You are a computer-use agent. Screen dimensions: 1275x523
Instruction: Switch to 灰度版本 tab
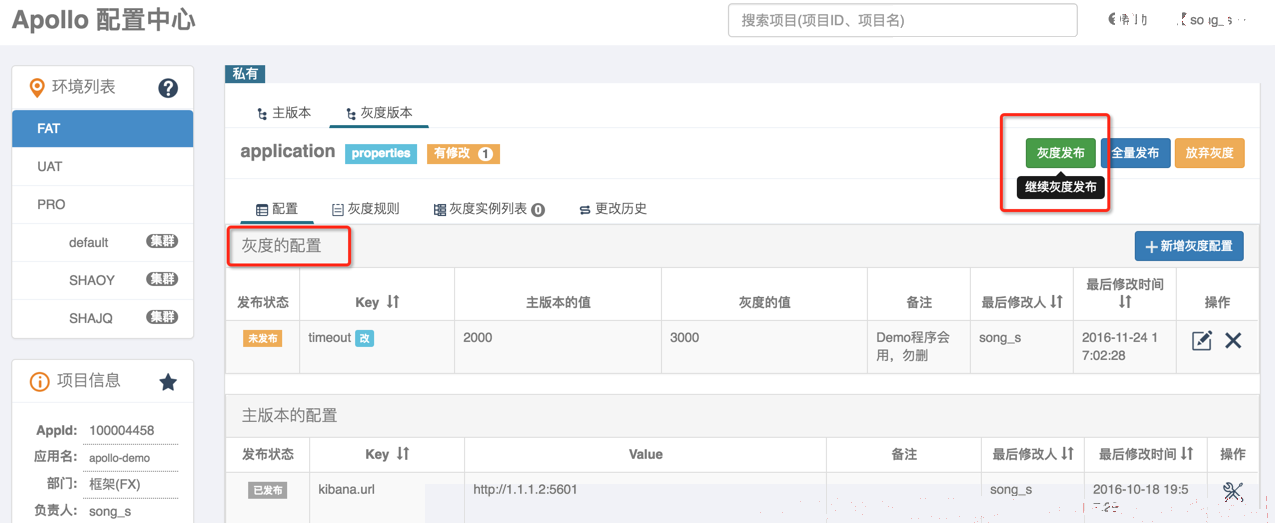[379, 113]
